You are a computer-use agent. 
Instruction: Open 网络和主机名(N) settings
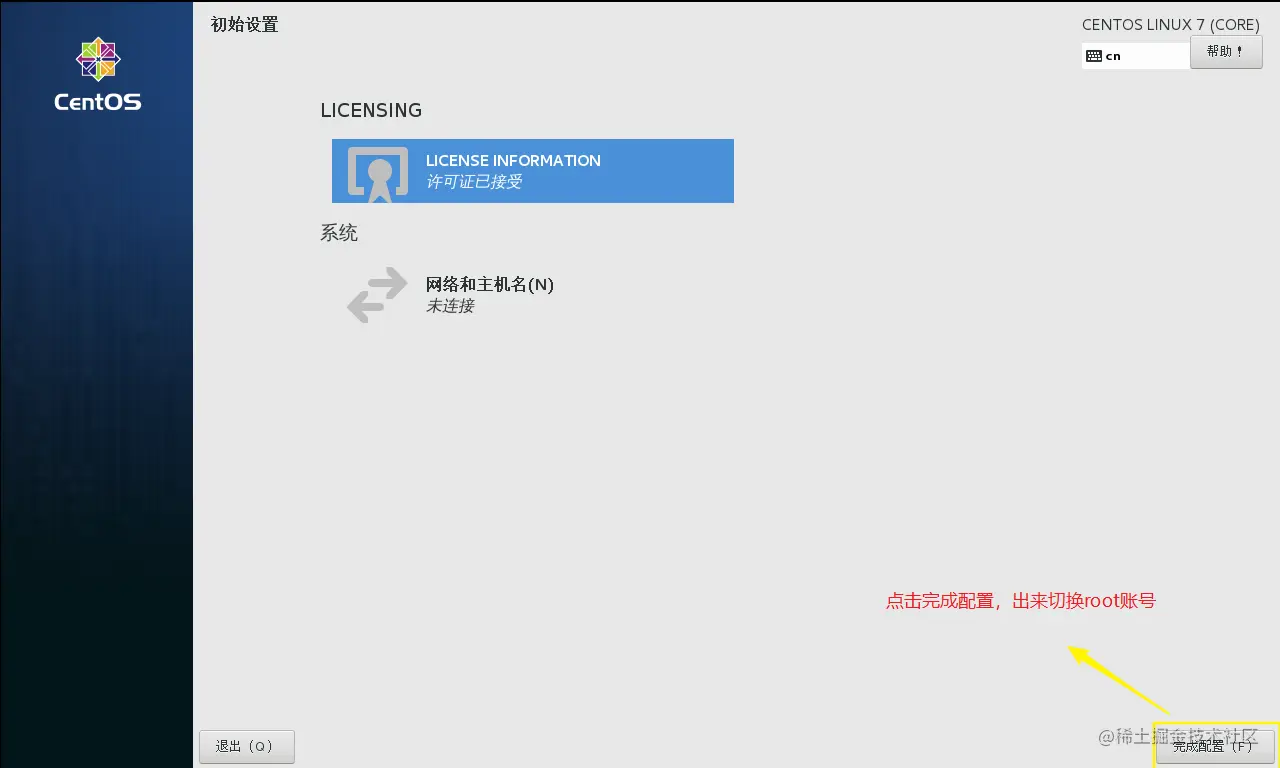coord(533,294)
